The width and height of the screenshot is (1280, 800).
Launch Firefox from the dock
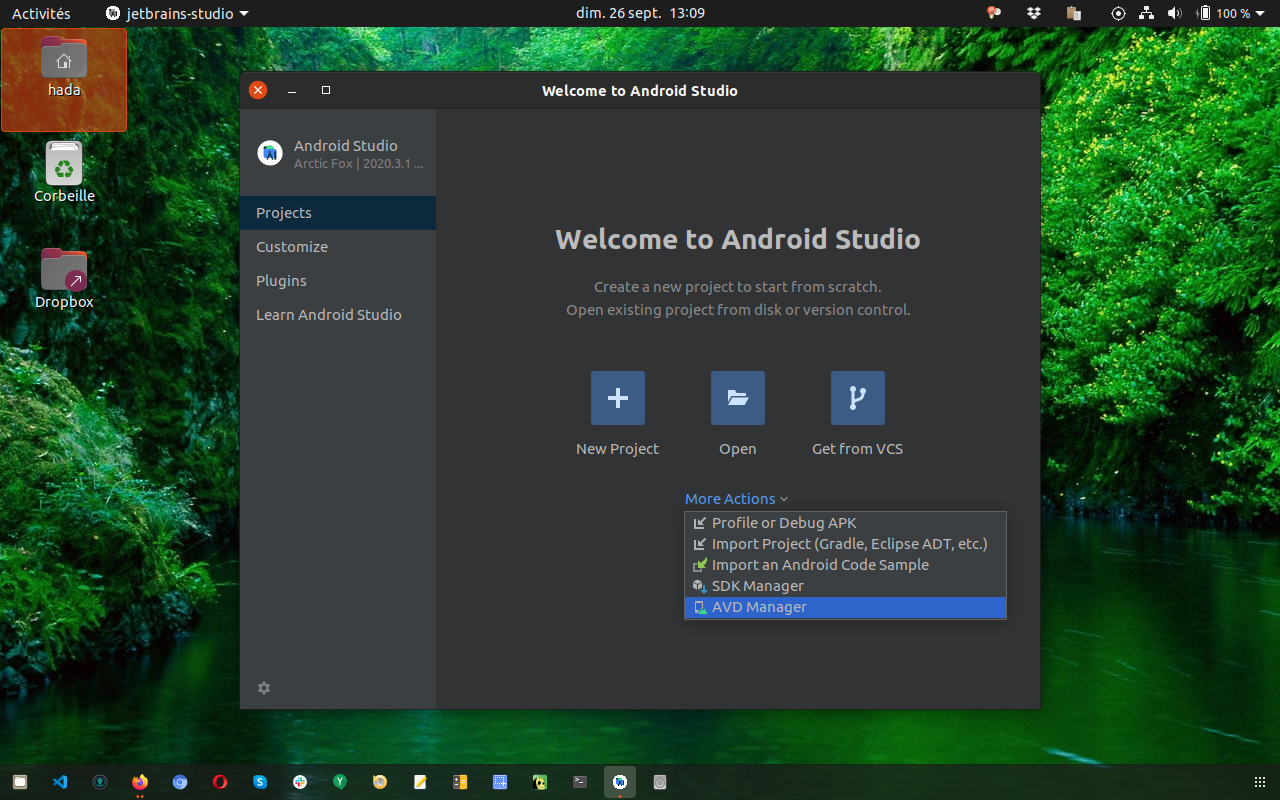pyautogui.click(x=140, y=782)
